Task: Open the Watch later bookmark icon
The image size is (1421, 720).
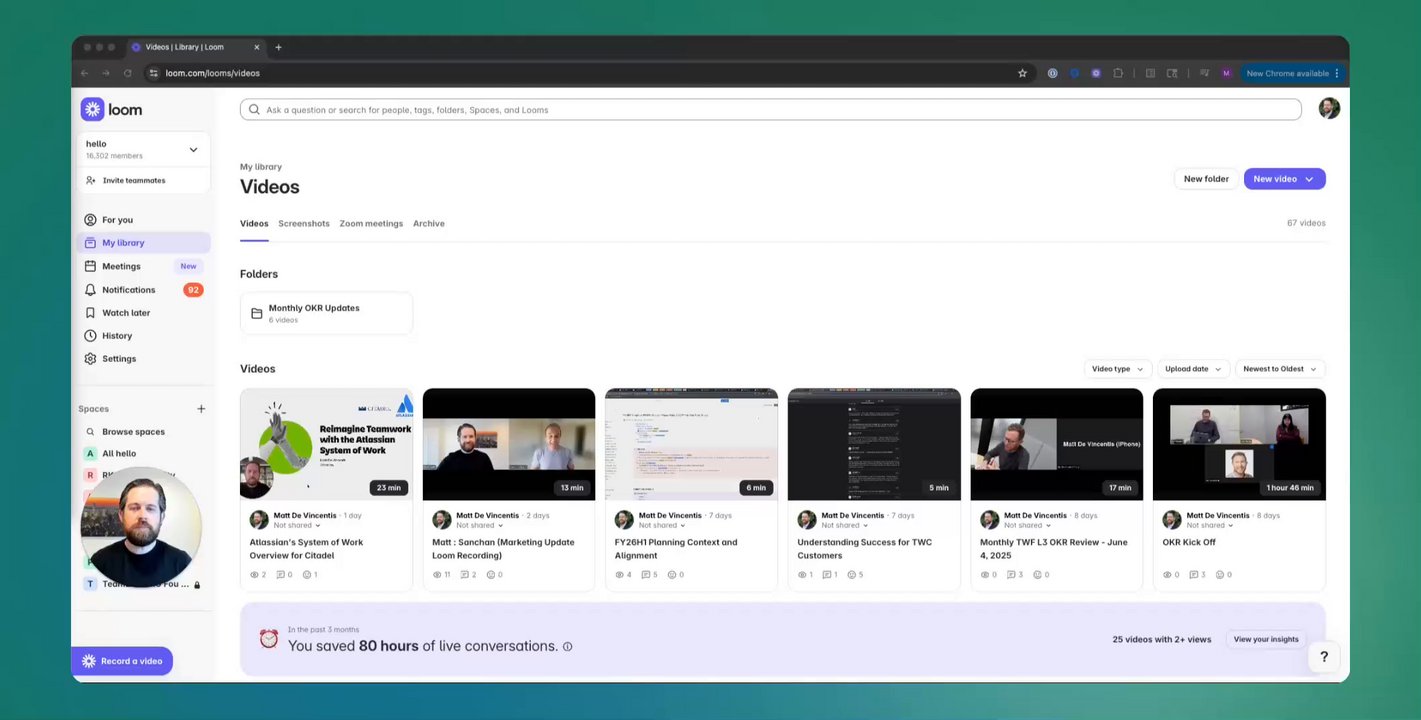Action: pos(90,313)
